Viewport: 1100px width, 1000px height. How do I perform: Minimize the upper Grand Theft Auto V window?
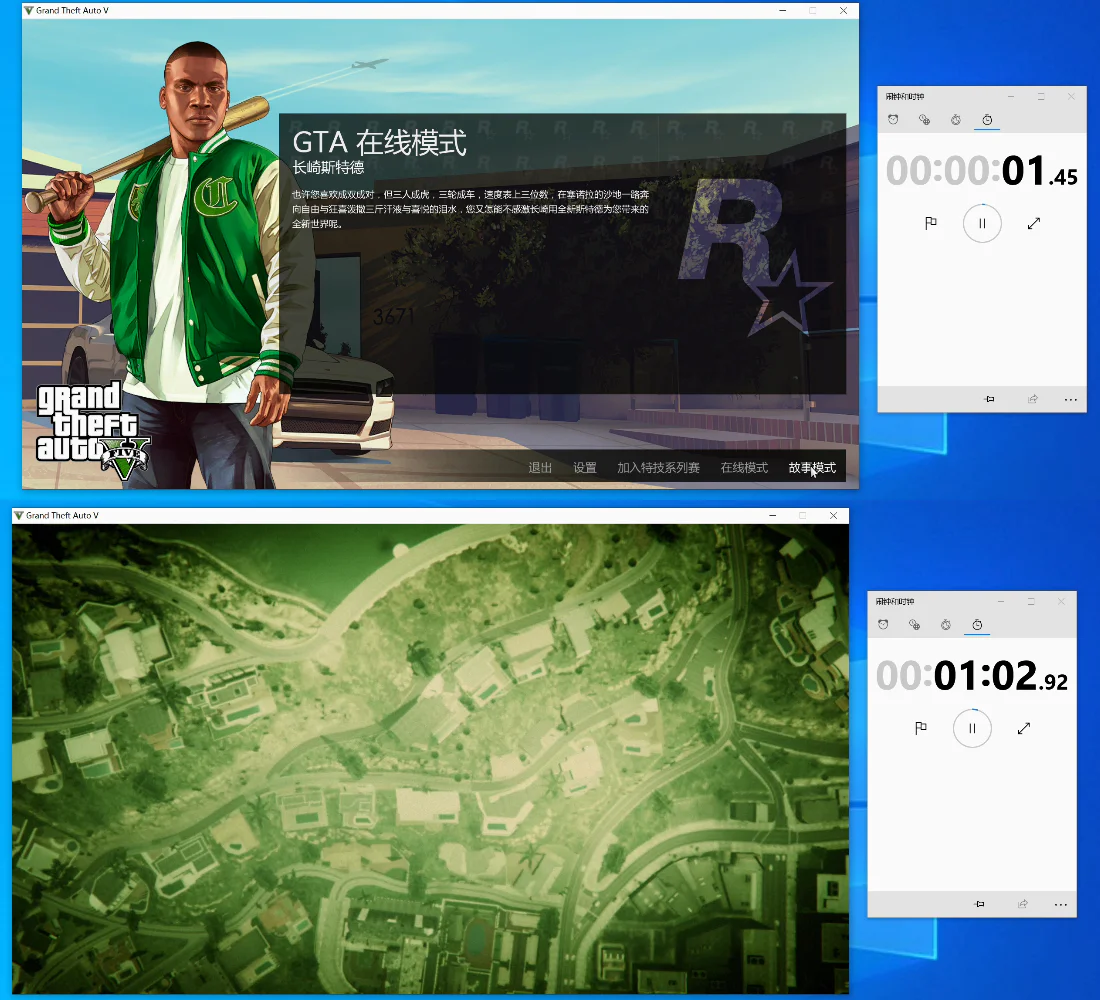click(x=782, y=11)
